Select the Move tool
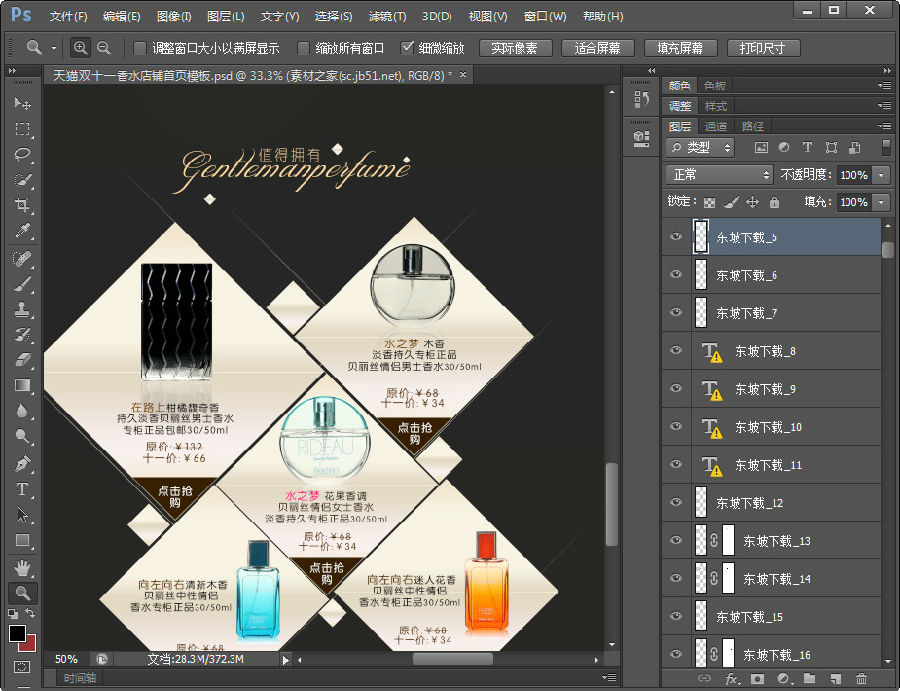900x691 pixels. pyautogui.click(x=22, y=103)
